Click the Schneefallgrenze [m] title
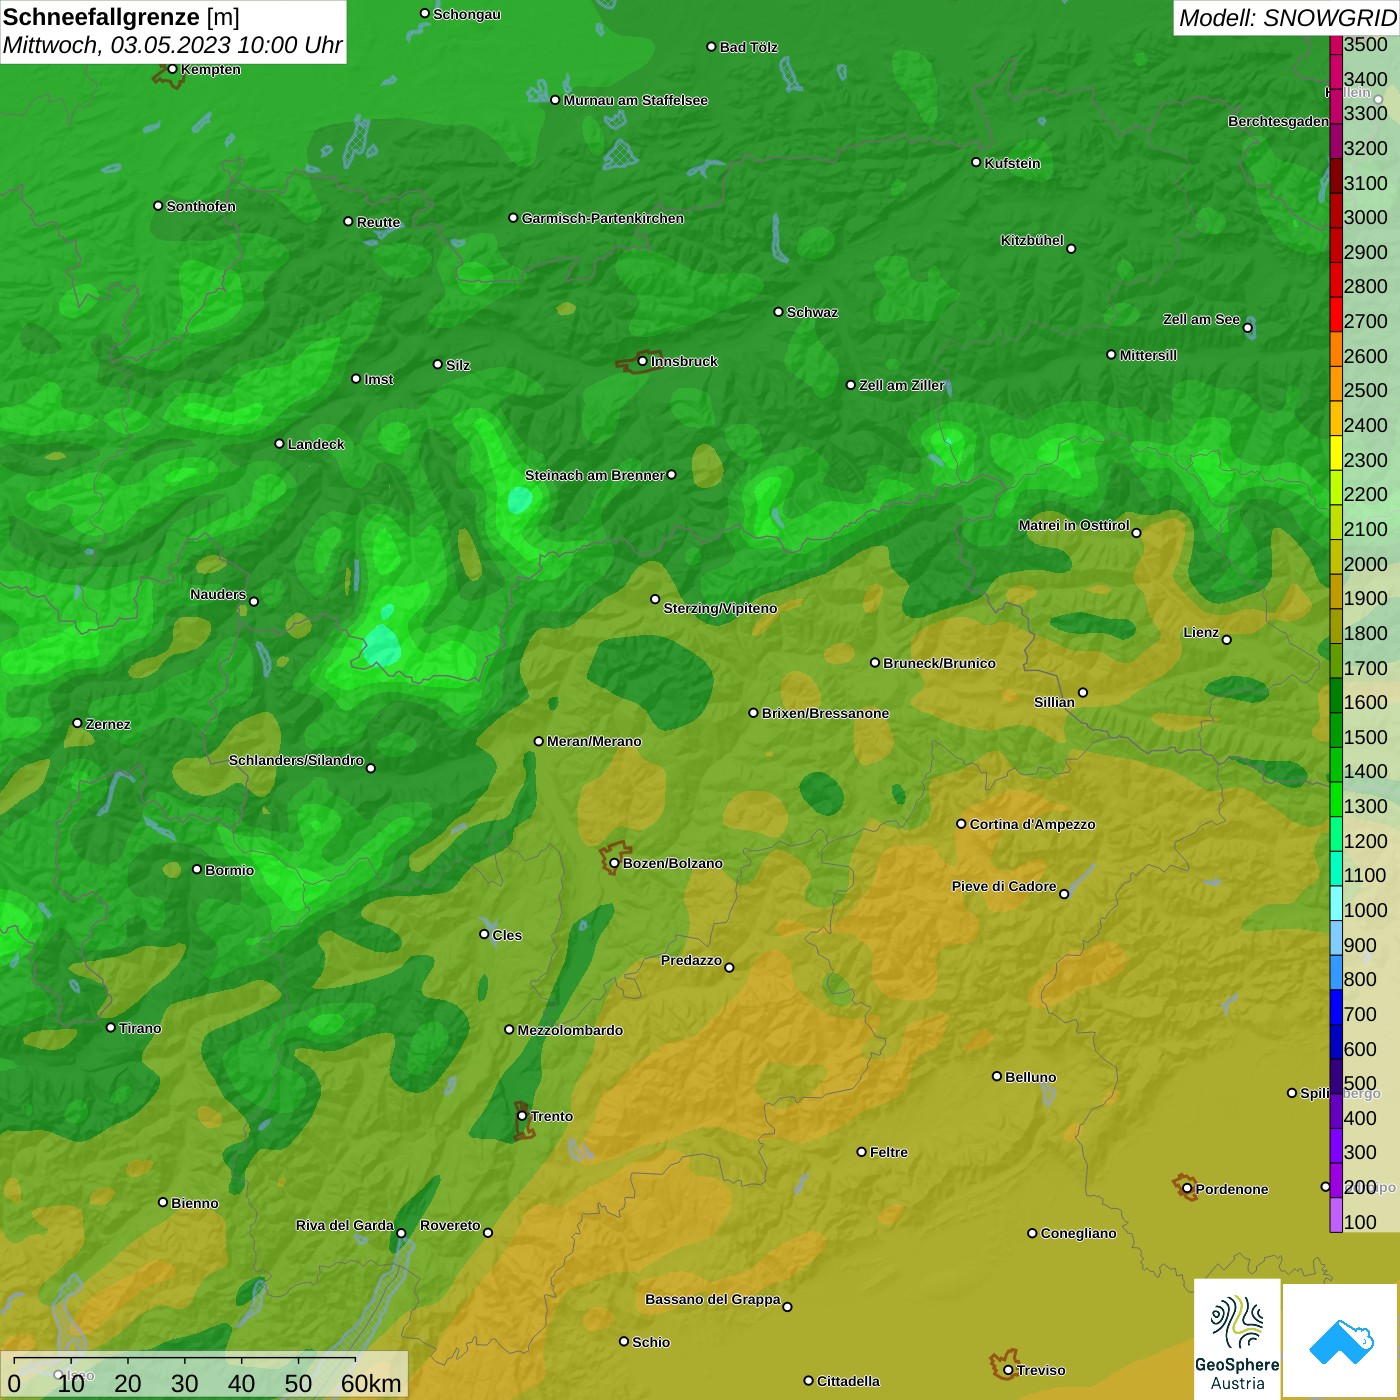Image resolution: width=1400 pixels, height=1400 pixels. [121, 17]
